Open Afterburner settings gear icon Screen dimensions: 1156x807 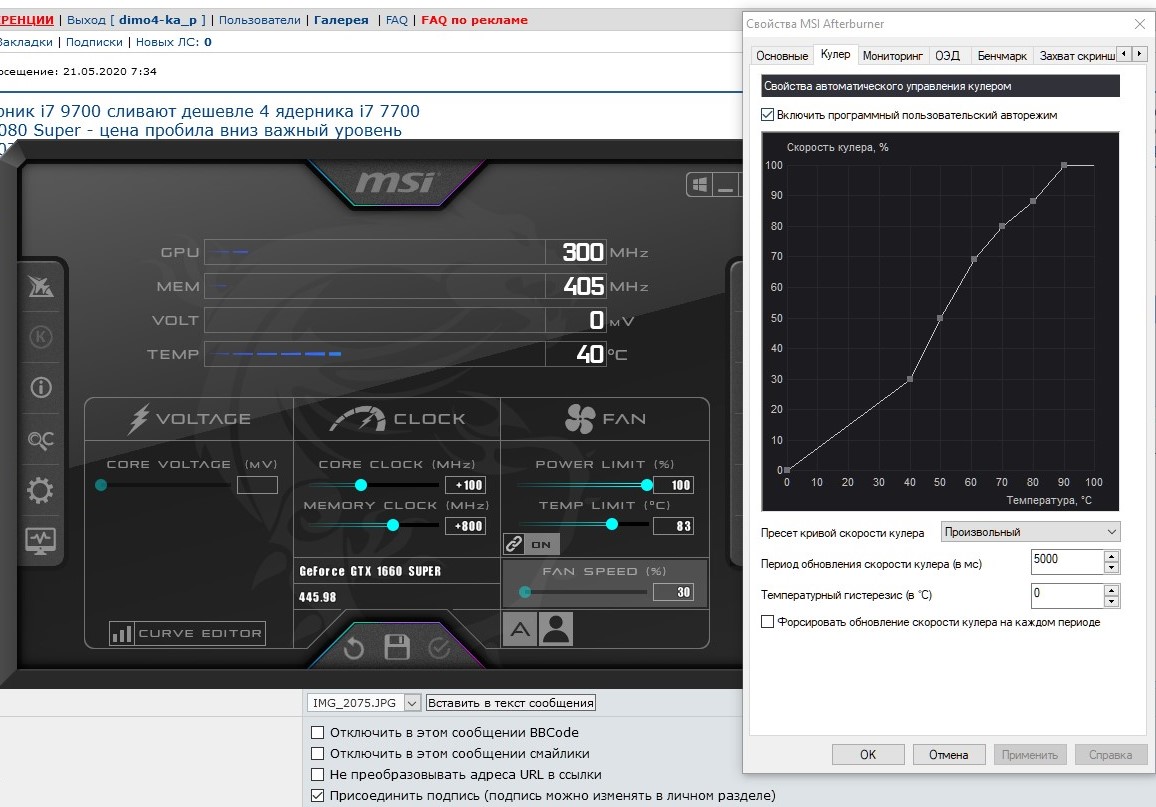(x=41, y=490)
